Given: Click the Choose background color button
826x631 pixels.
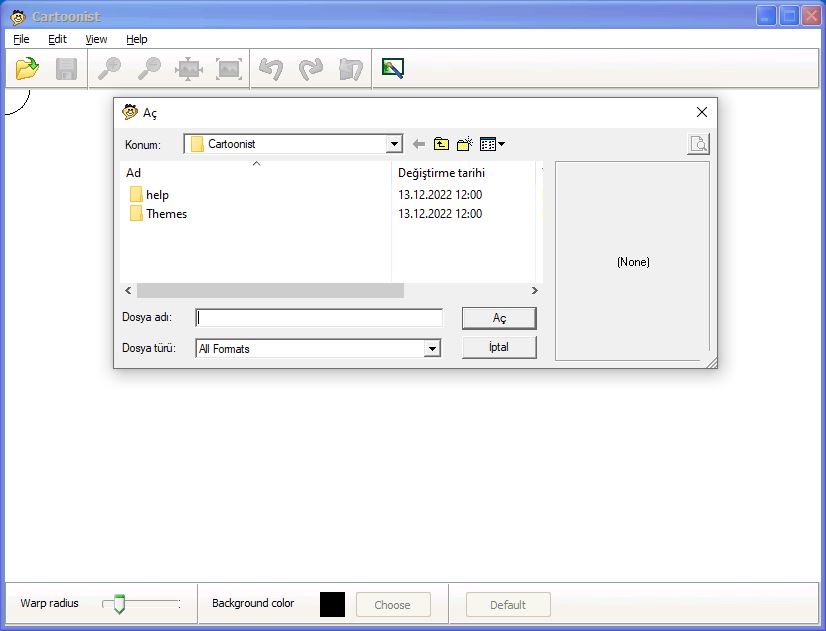Looking at the screenshot, I should pyautogui.click(x=393, y=605).
